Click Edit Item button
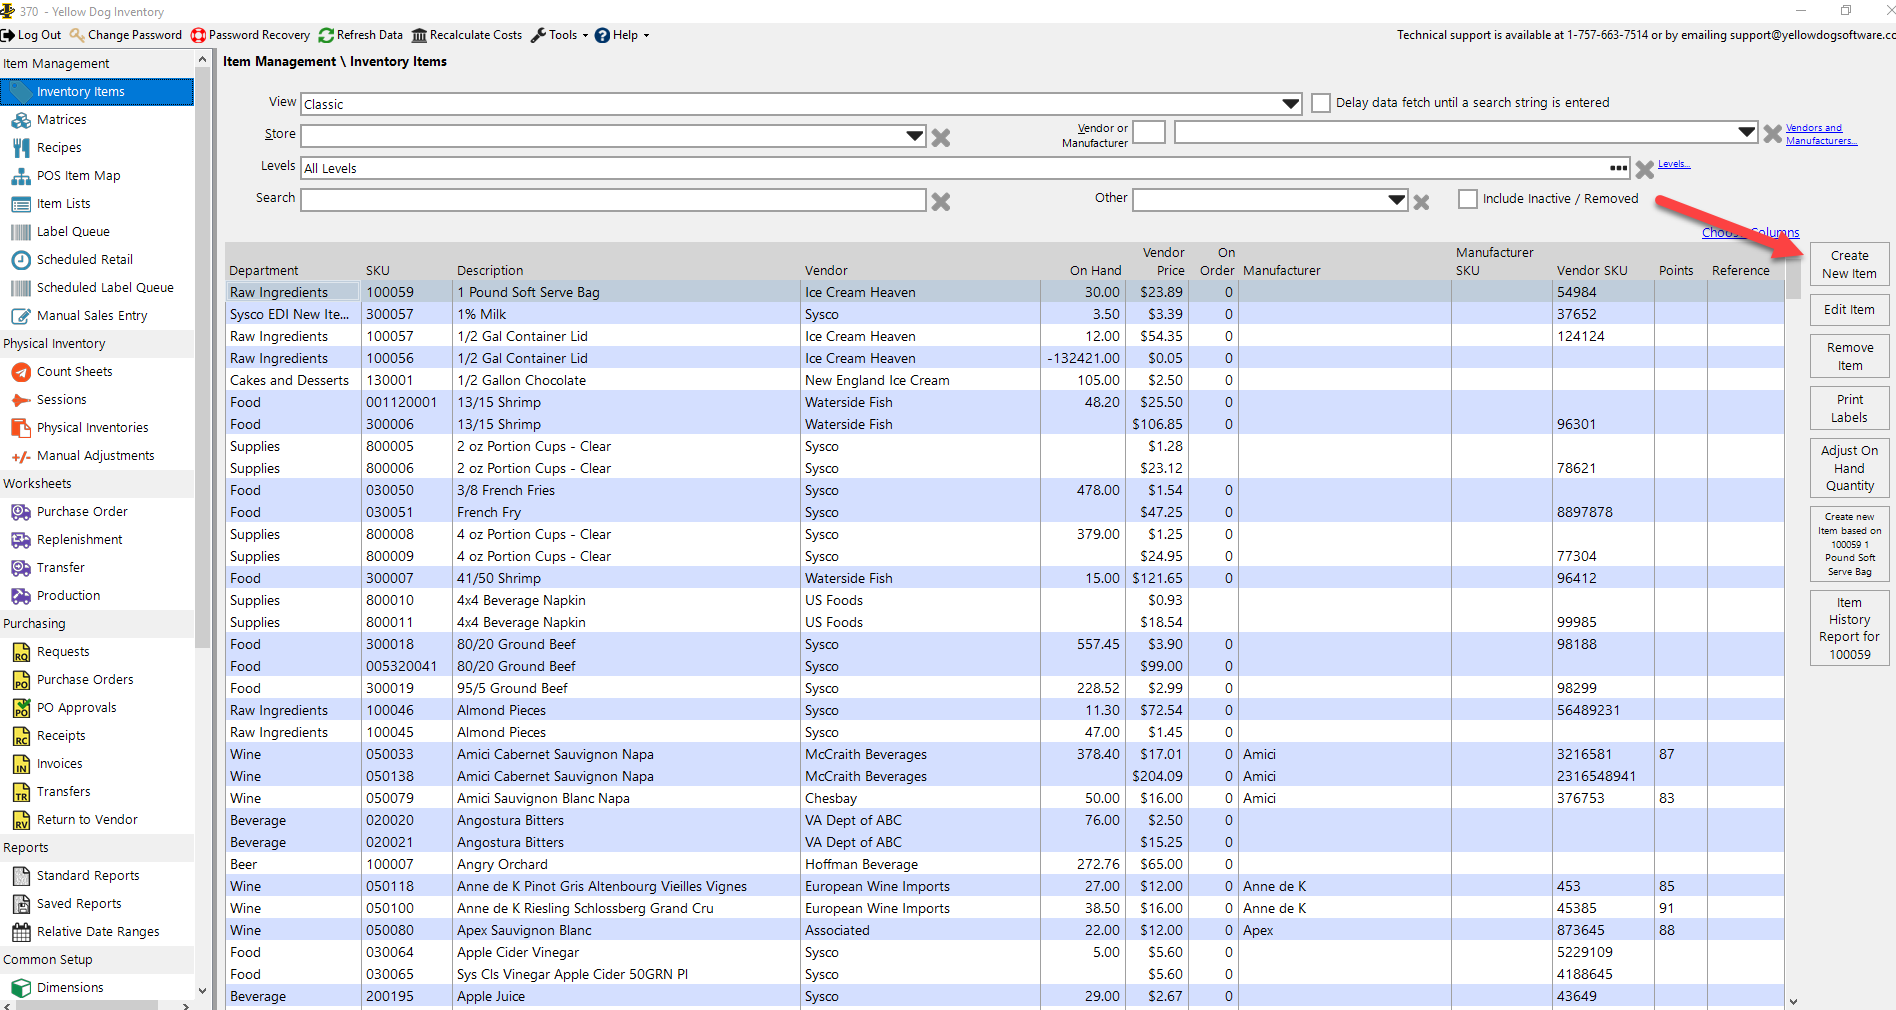The width and height of the screenshot is (1896, 1010). pos(1849,310)
